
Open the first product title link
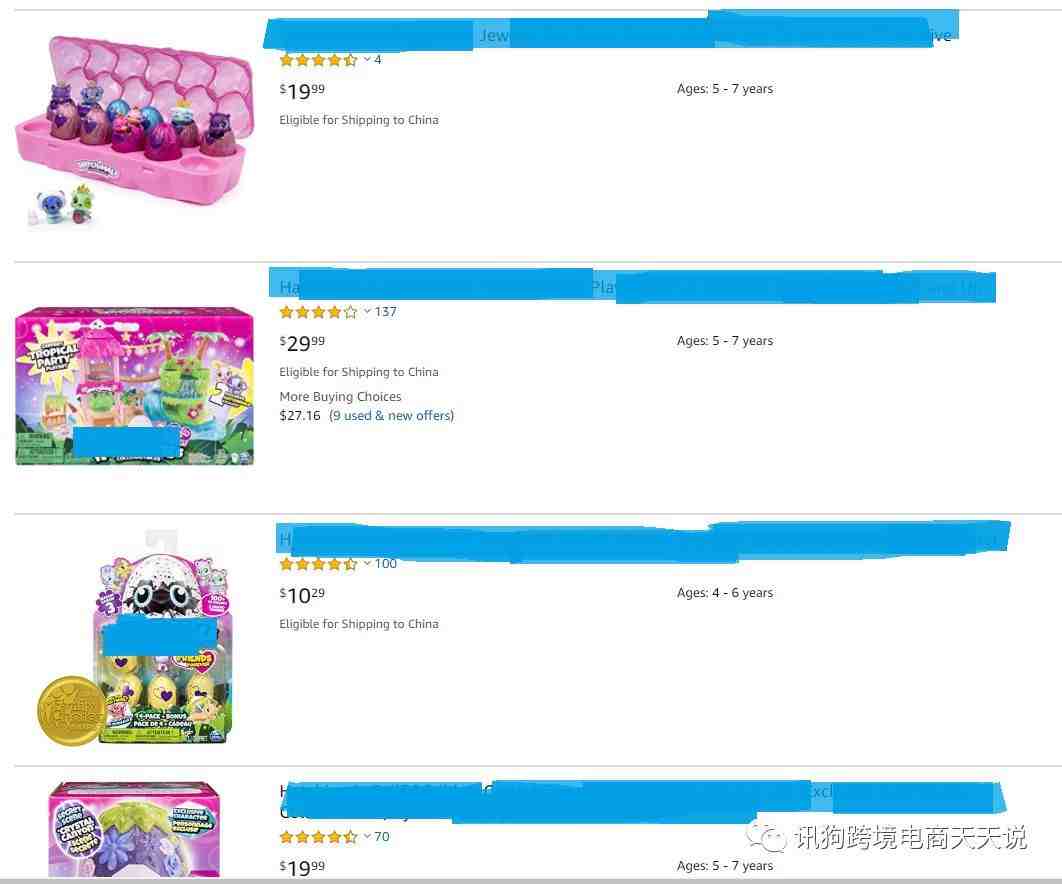612,33
